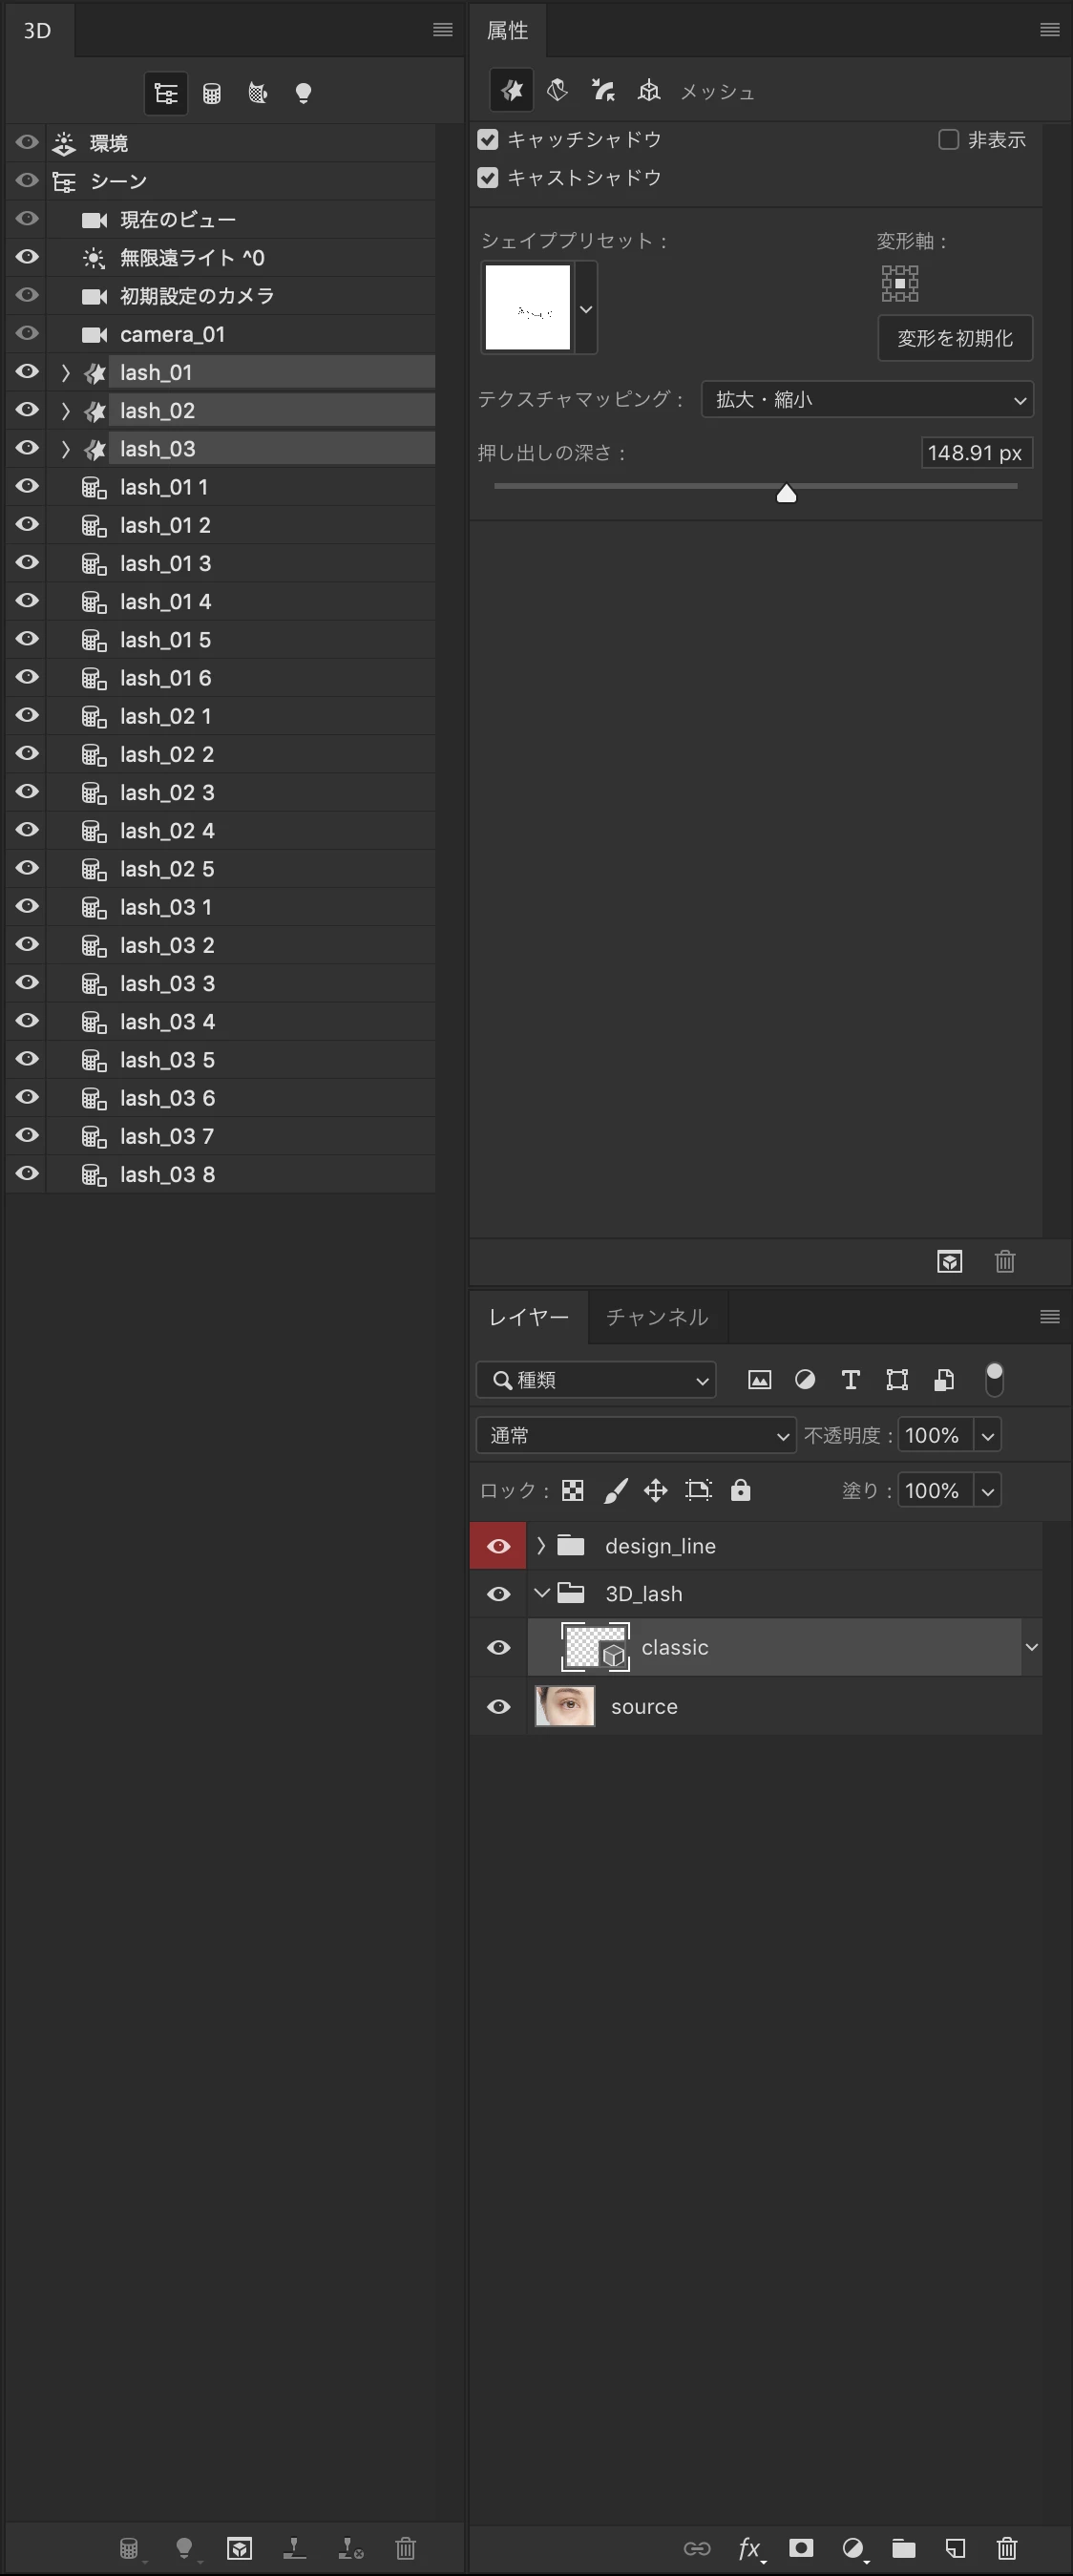This screenshot has height=2576, width=1073.
Task: Select the レイヤー tab
Action: click(529, 1317)
